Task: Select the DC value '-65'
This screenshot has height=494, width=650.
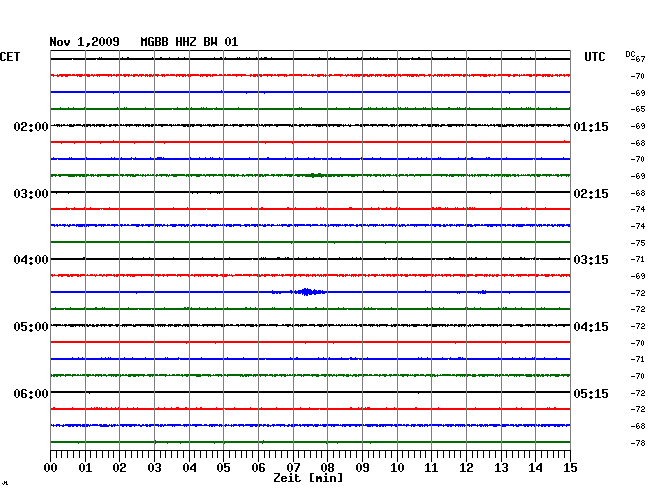Action: [638, 109]
